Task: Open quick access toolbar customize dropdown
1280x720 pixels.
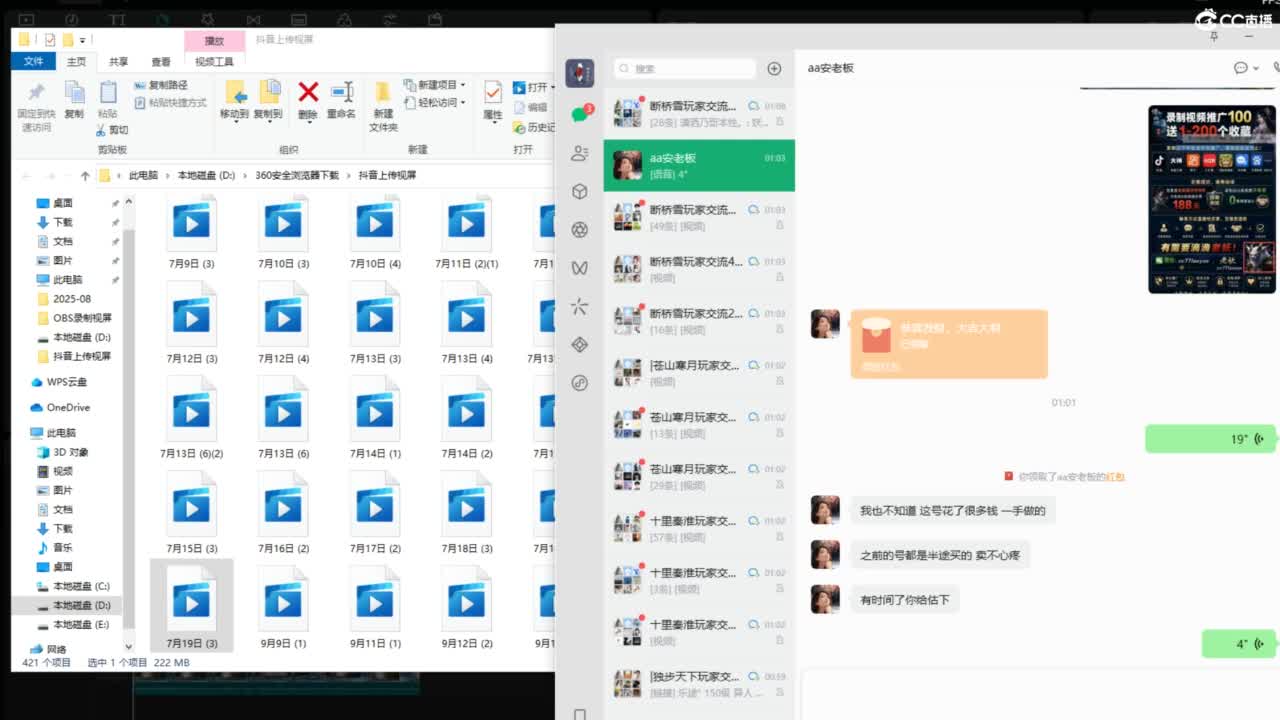Action: point(83,41)
